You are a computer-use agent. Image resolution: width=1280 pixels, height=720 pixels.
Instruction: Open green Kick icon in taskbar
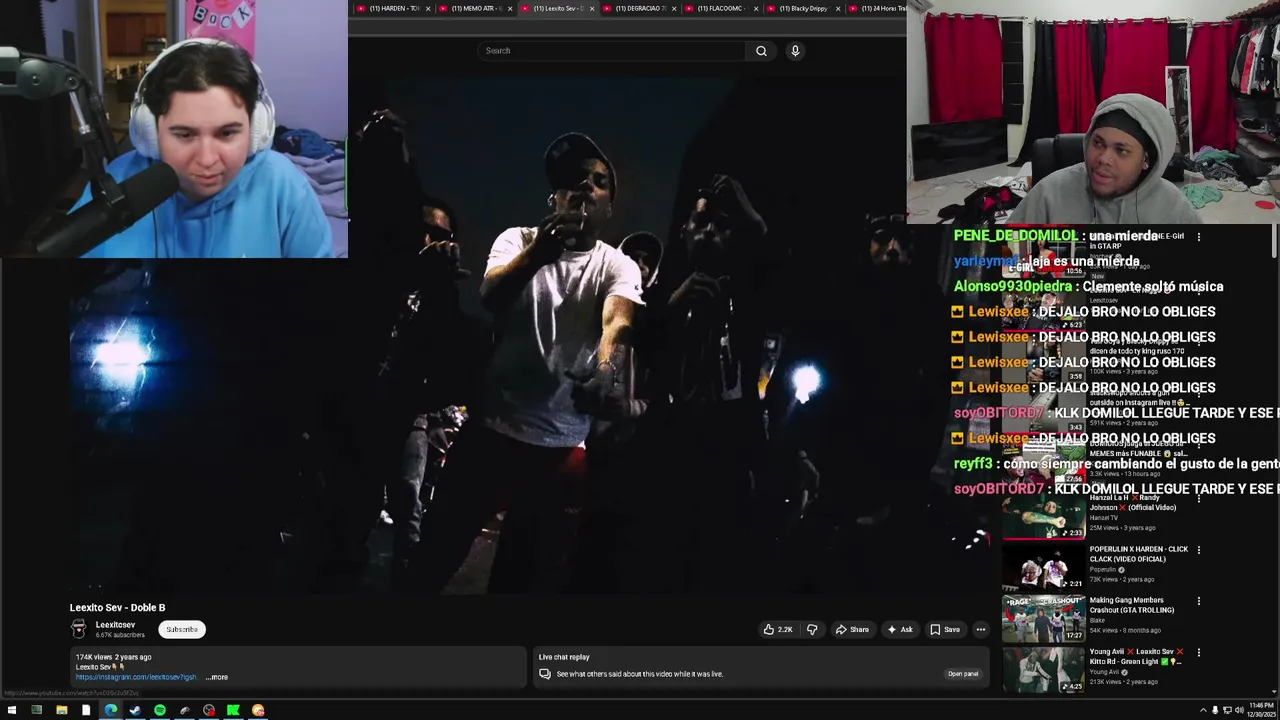point(233,710)
